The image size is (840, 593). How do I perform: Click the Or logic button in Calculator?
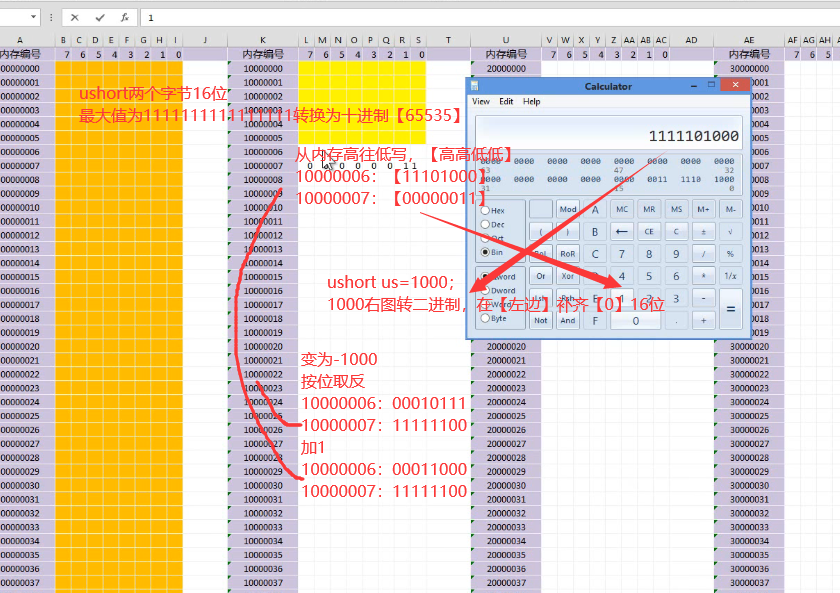(x=541, y=276)
